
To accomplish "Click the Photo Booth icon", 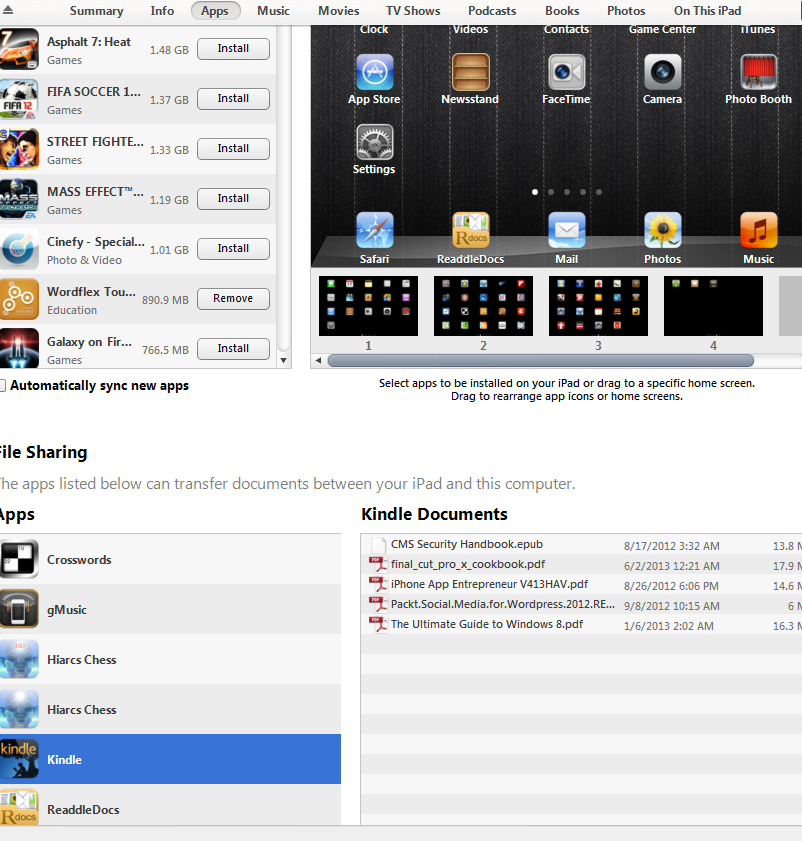I will point(759,72).
